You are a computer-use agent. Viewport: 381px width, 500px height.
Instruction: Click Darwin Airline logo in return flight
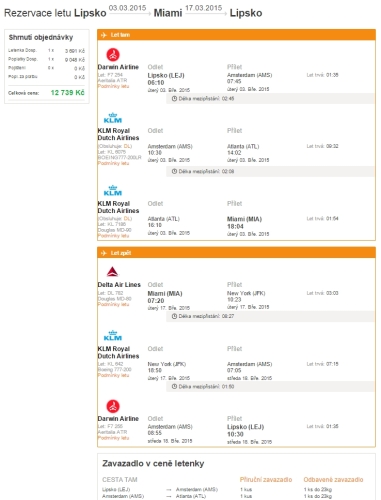113,406
